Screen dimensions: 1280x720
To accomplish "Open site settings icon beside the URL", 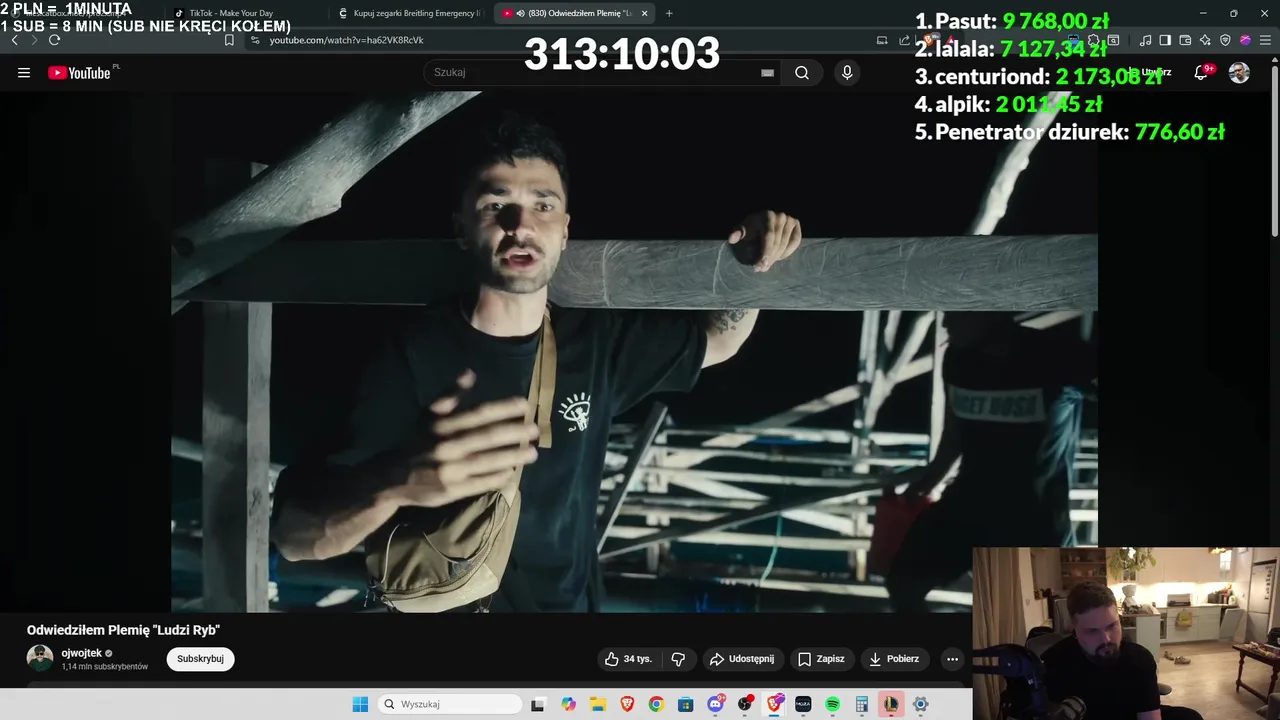I will point(255,40).
